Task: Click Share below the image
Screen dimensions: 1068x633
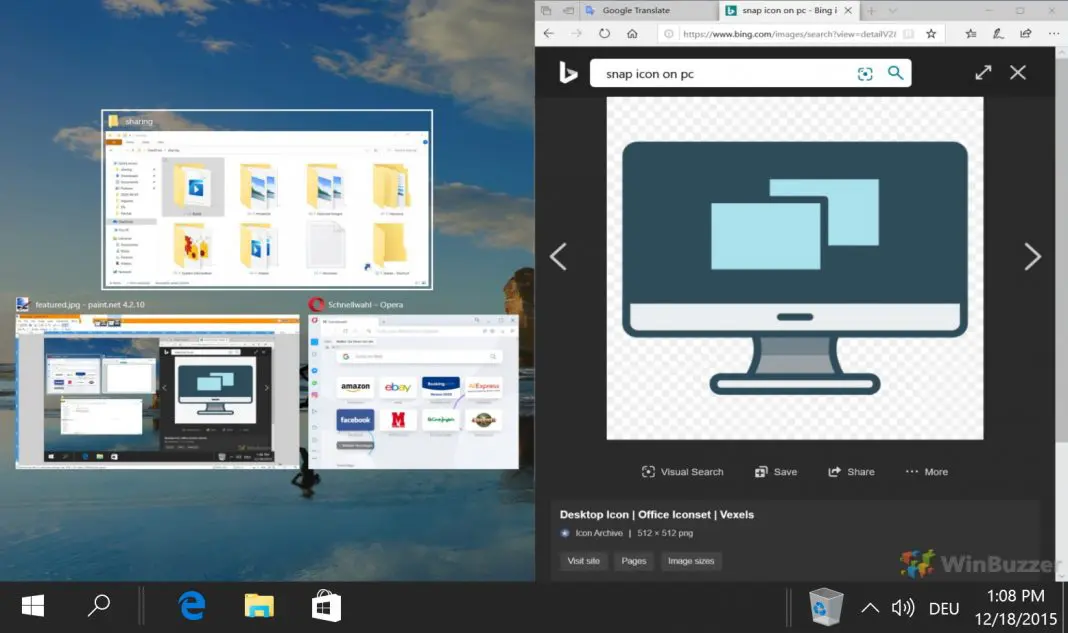Action: [851, 472]
